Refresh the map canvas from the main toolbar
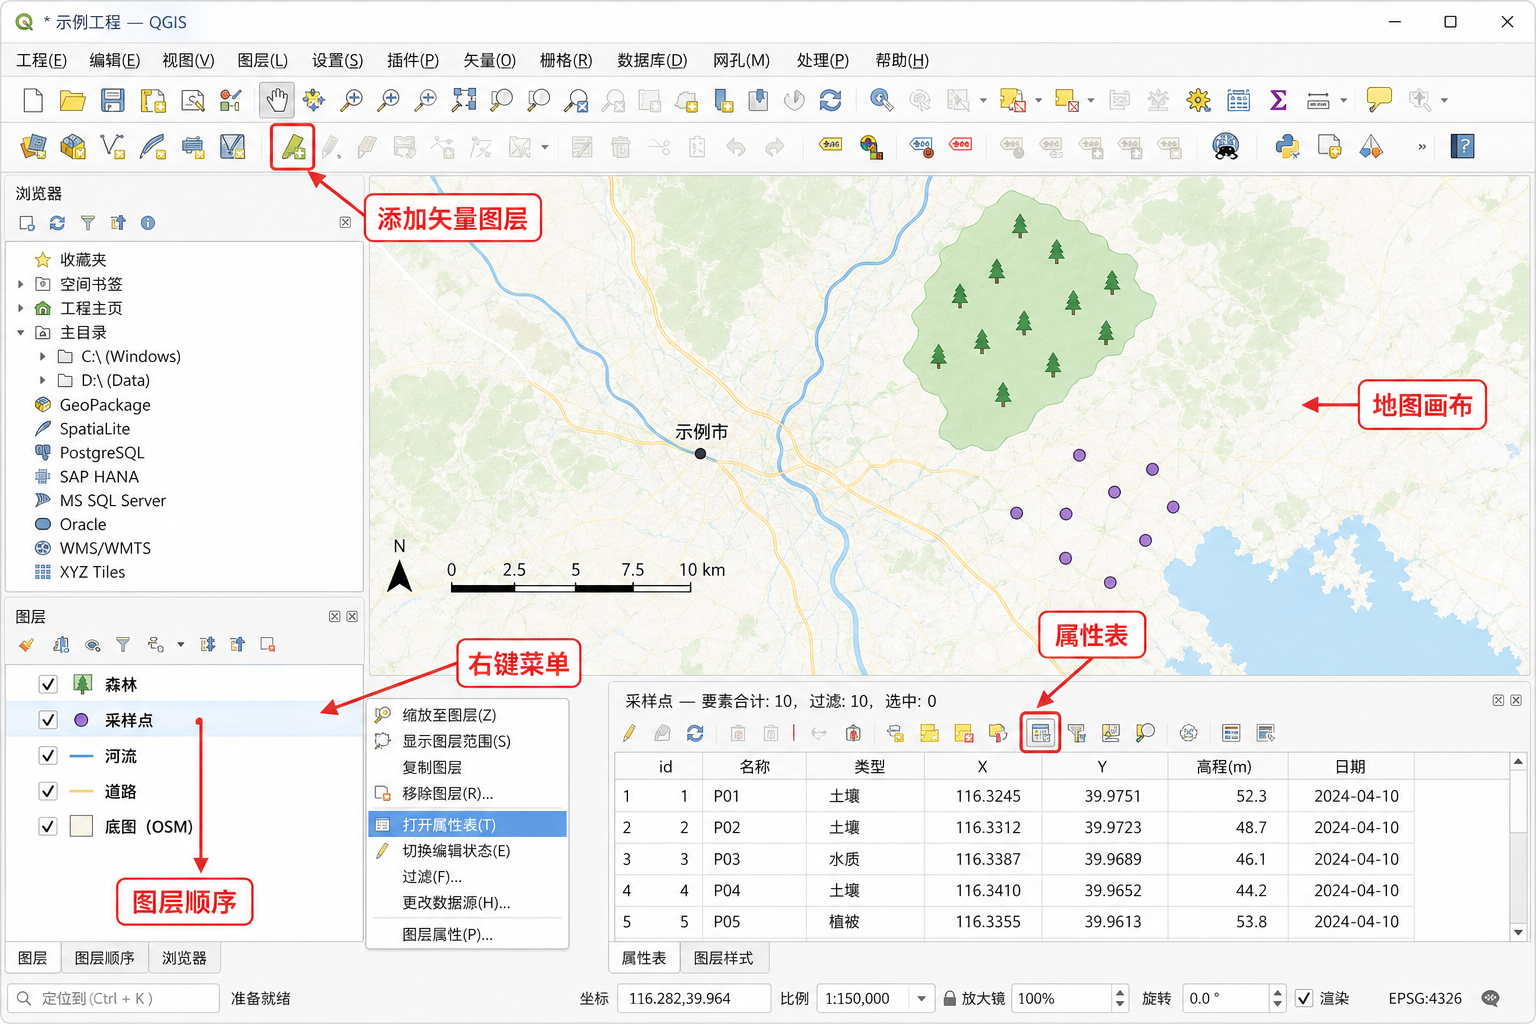The width and height of the screenshot is (1536, 1024). pyautogui.click(x=830, y=100)
